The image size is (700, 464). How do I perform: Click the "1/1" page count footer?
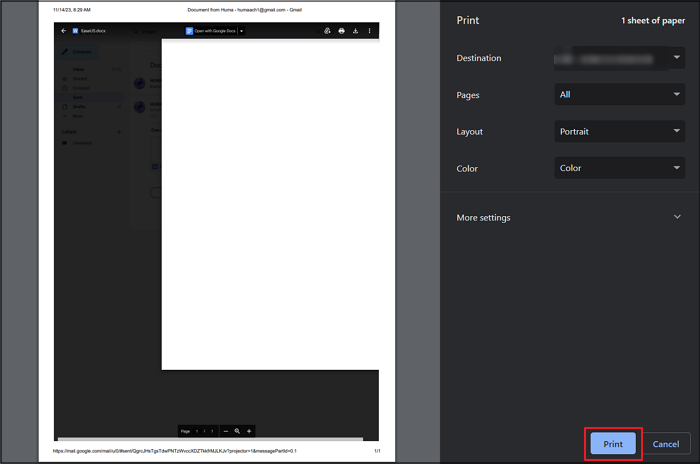click(377, 451)
